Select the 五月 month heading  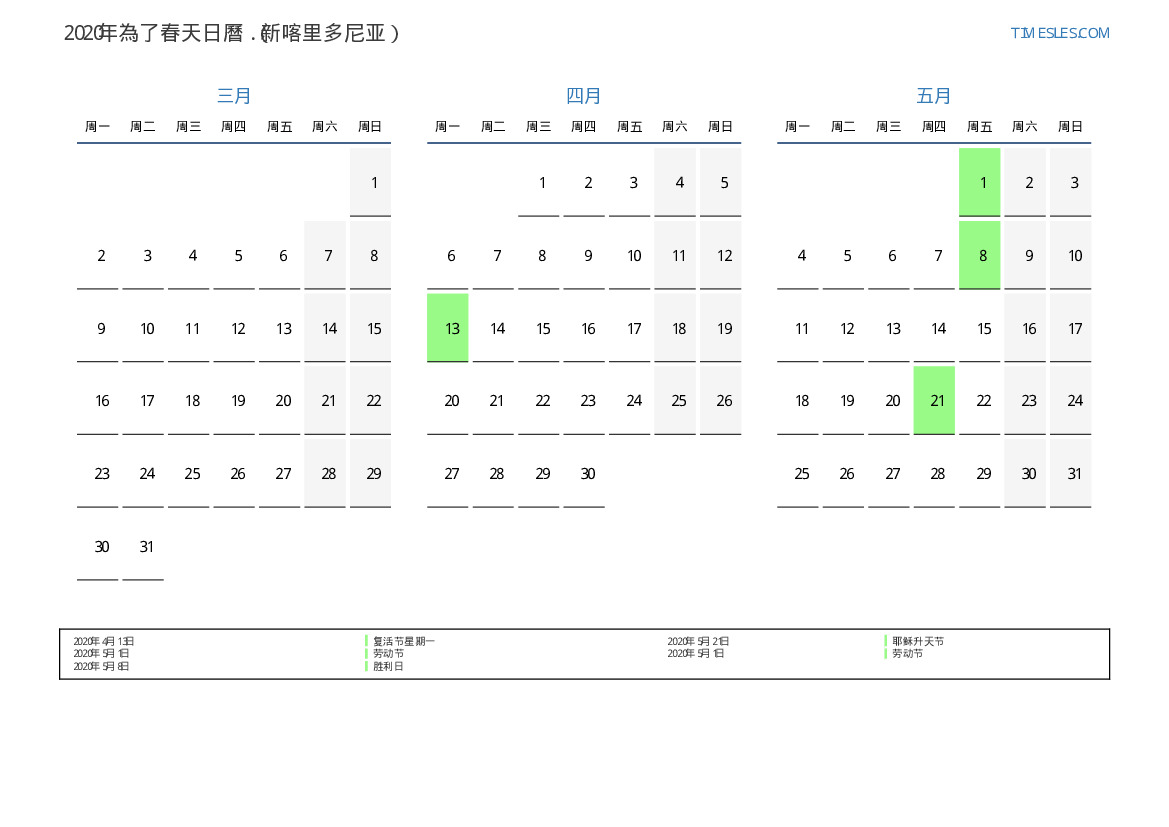coord(934,96)
